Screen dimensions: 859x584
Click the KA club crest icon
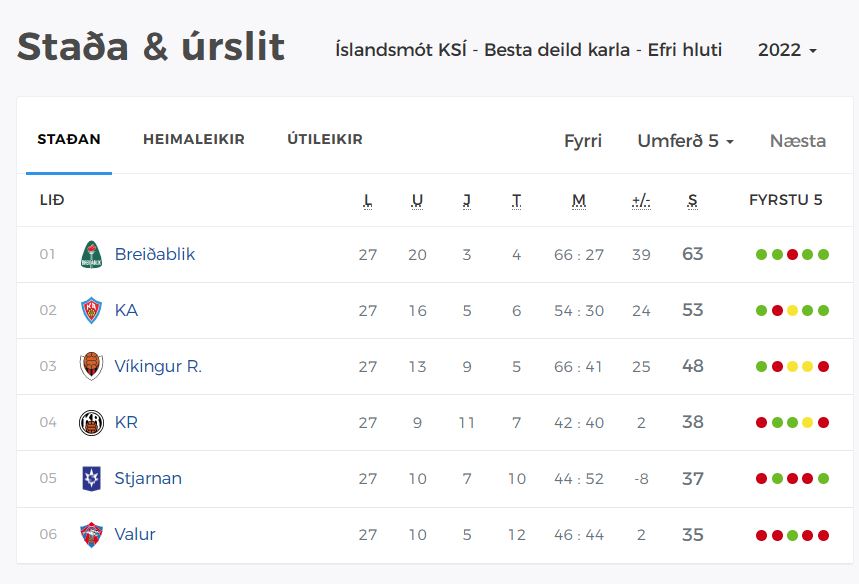point(91,311)
